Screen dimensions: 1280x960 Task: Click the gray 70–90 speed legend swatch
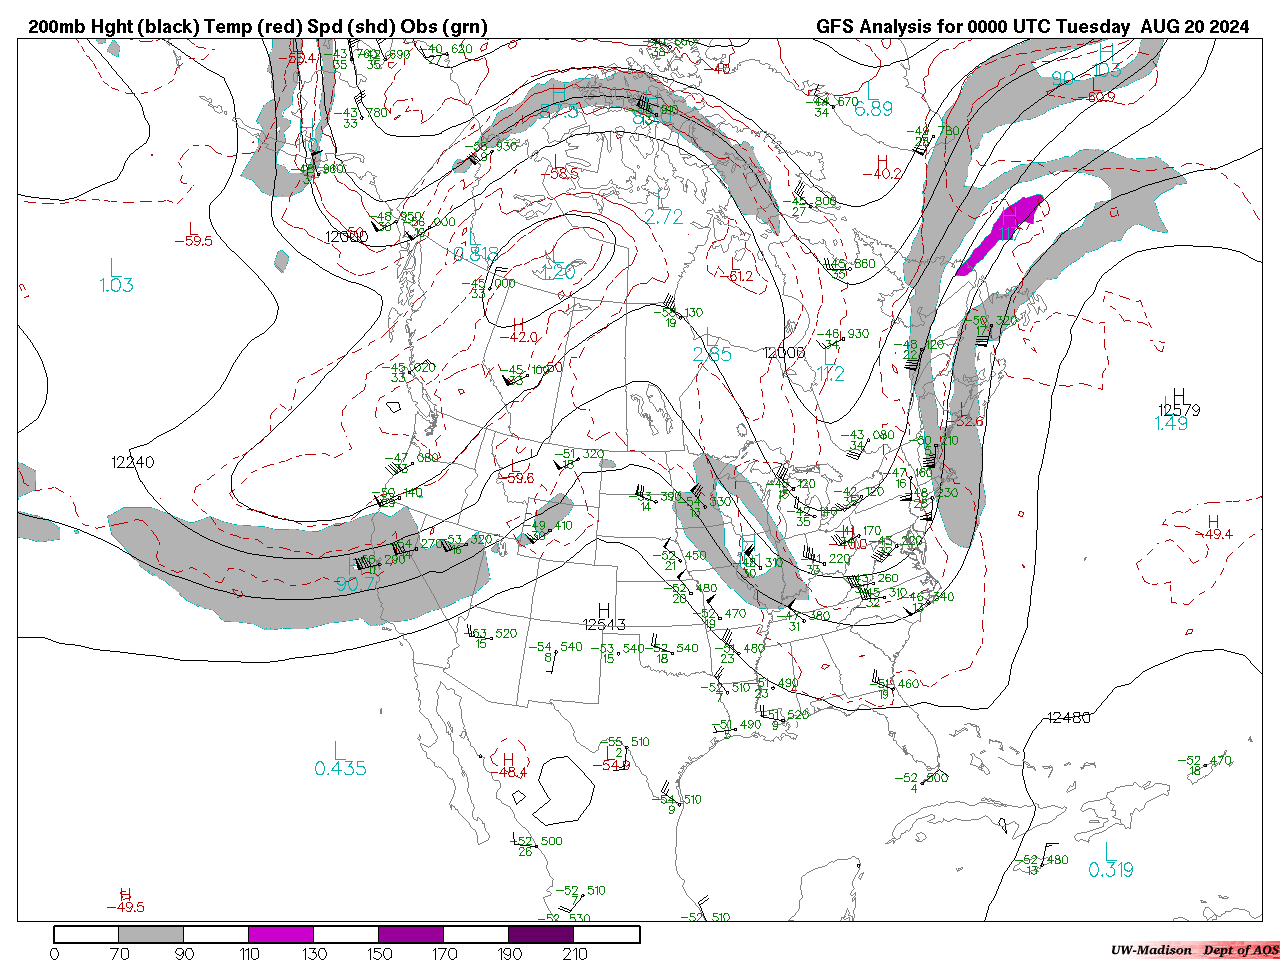tap(151, 935)
